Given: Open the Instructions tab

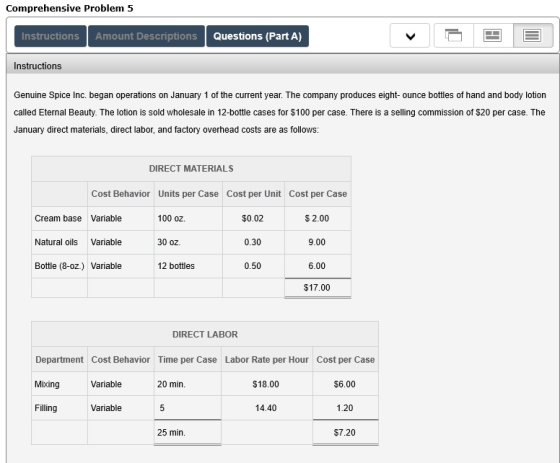Looking at the screenshot, I should pos(50,36).
